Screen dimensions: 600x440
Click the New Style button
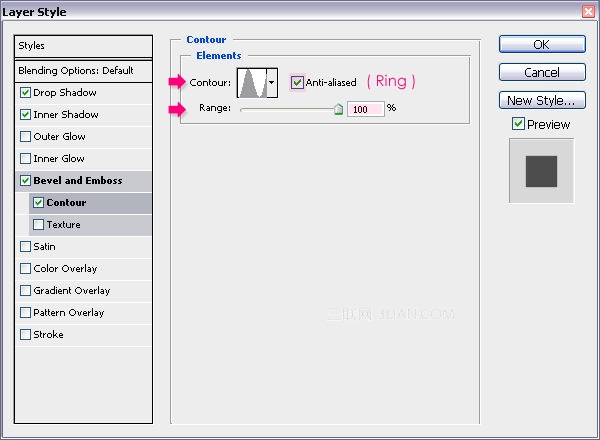coord(542,100)
